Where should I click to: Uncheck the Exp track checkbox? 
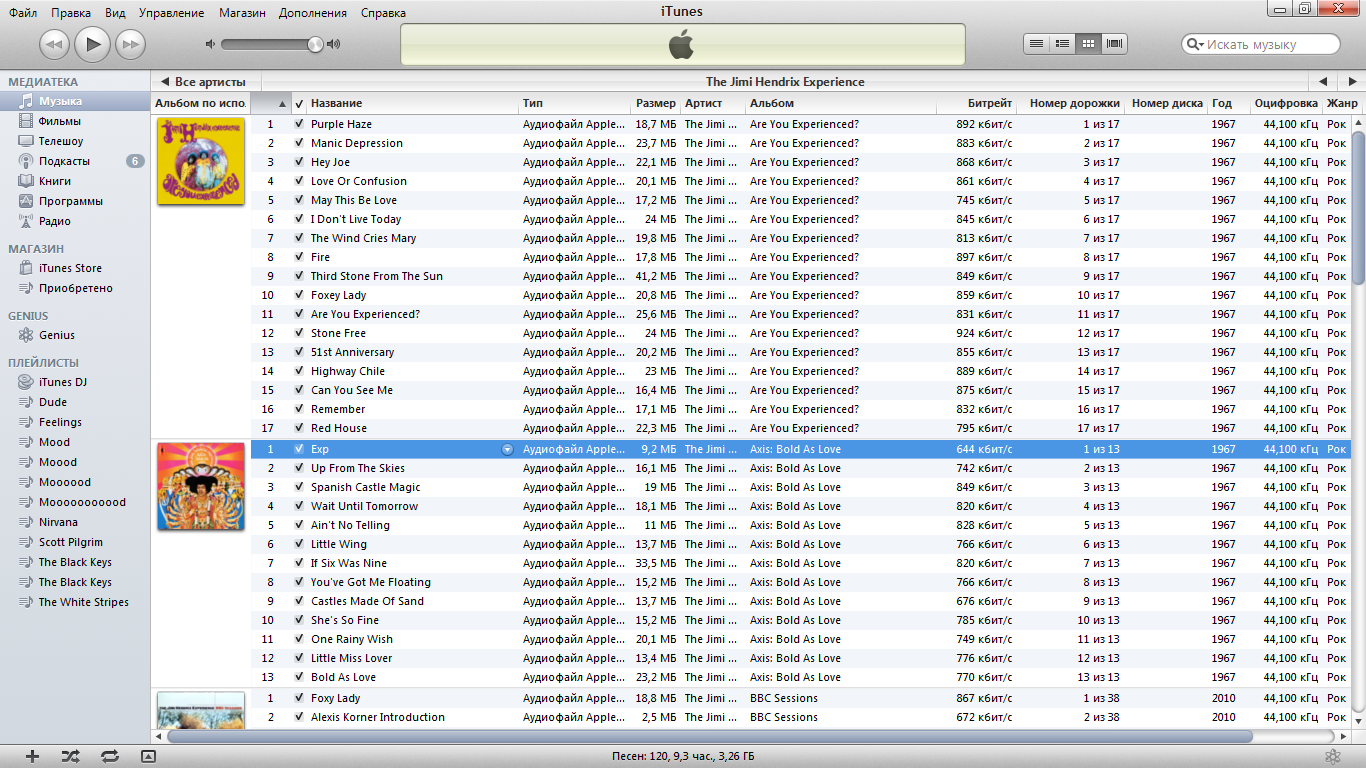299,449
